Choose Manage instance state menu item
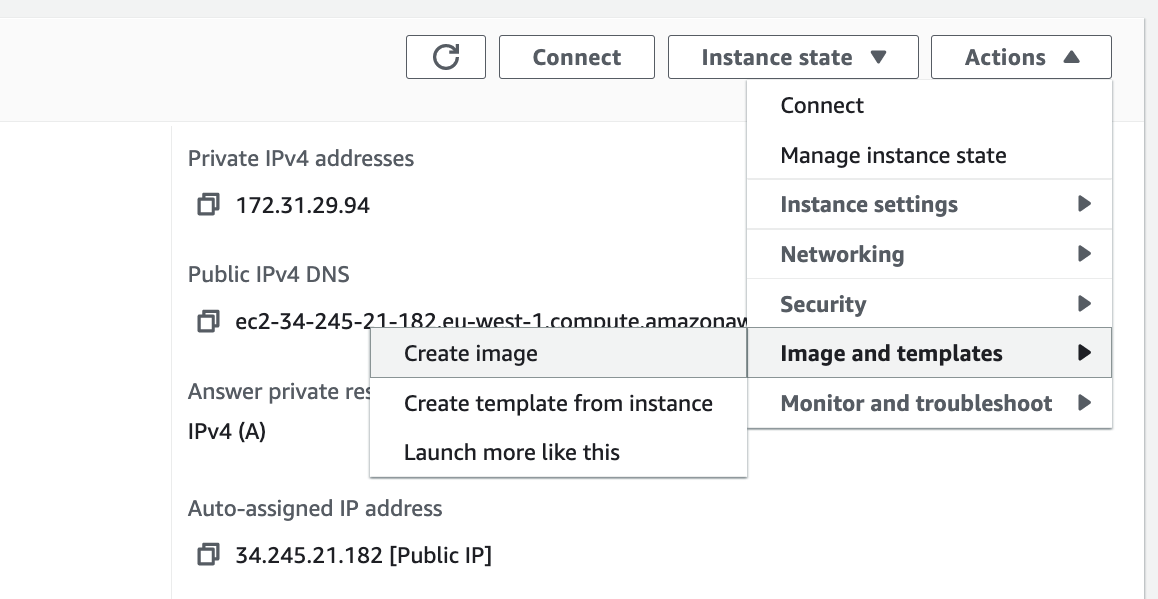 (893, 156)
